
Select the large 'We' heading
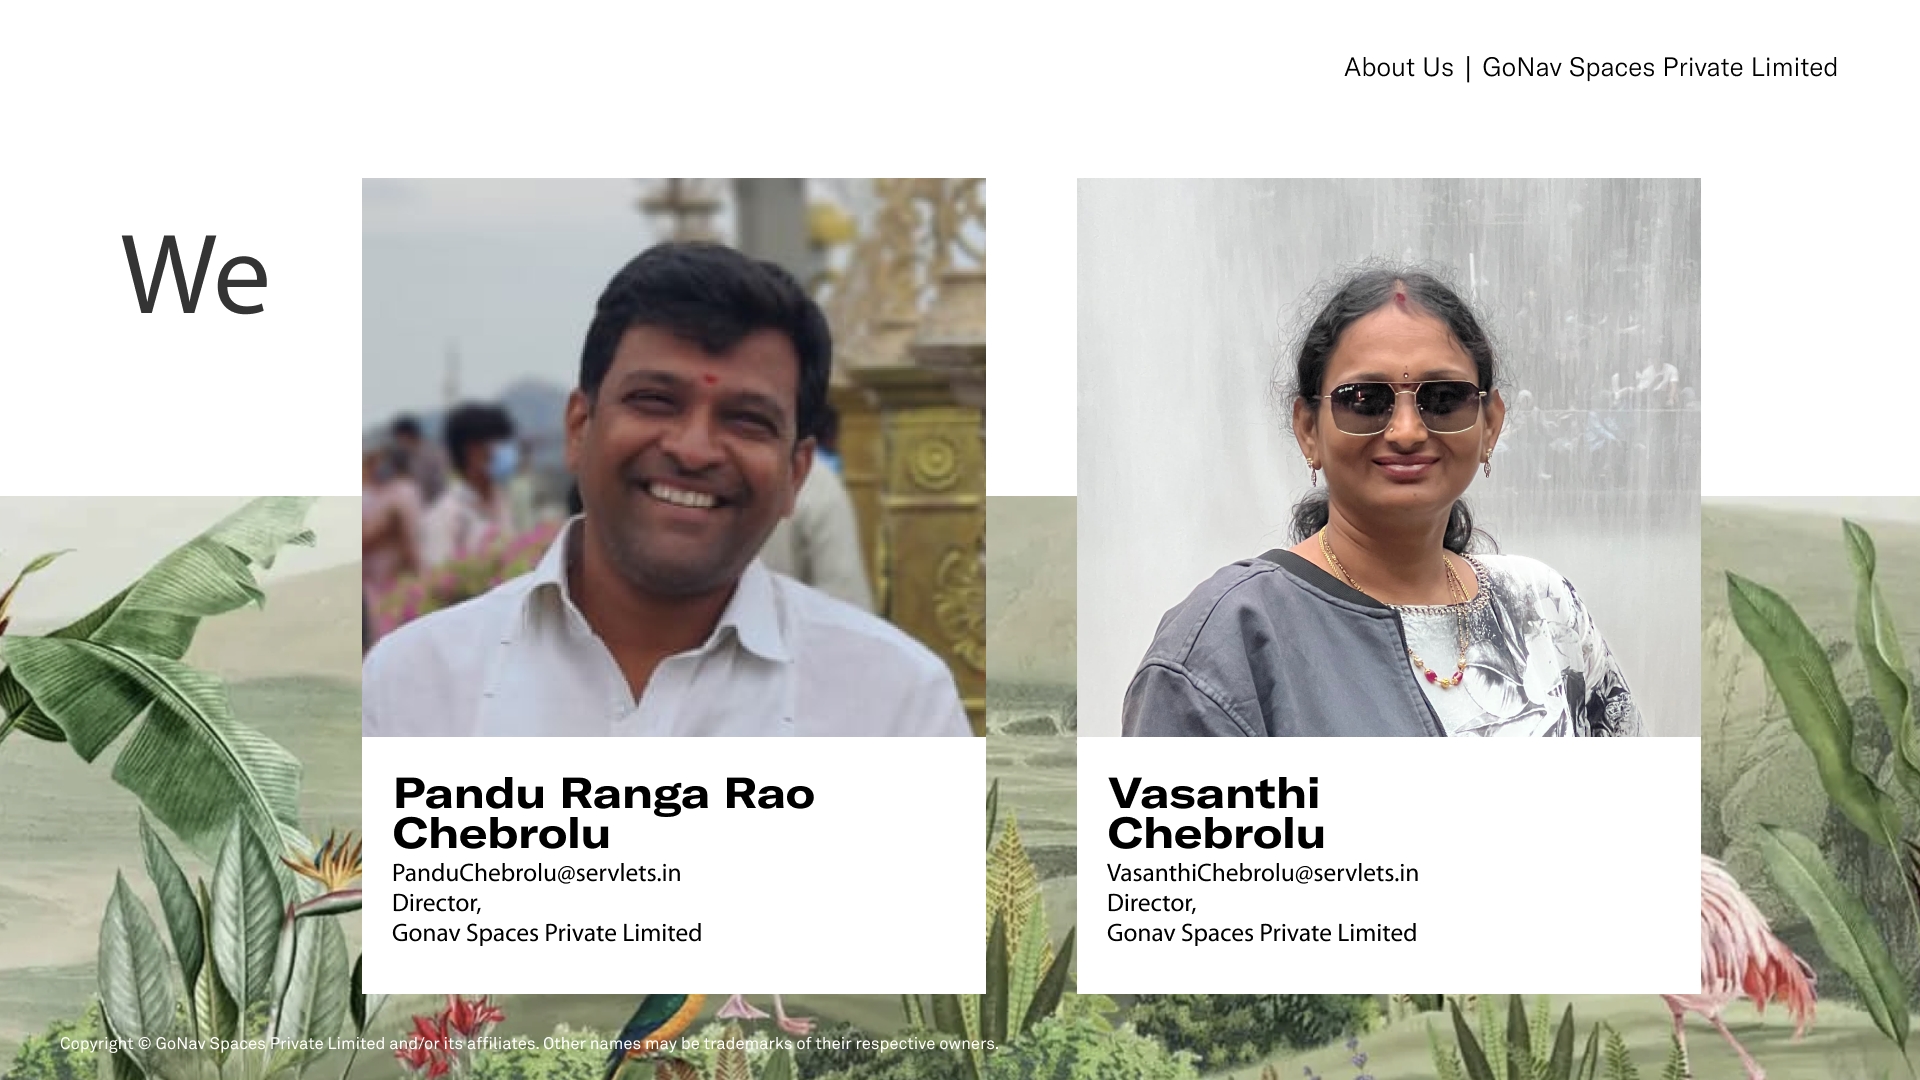tap(195, 274)
